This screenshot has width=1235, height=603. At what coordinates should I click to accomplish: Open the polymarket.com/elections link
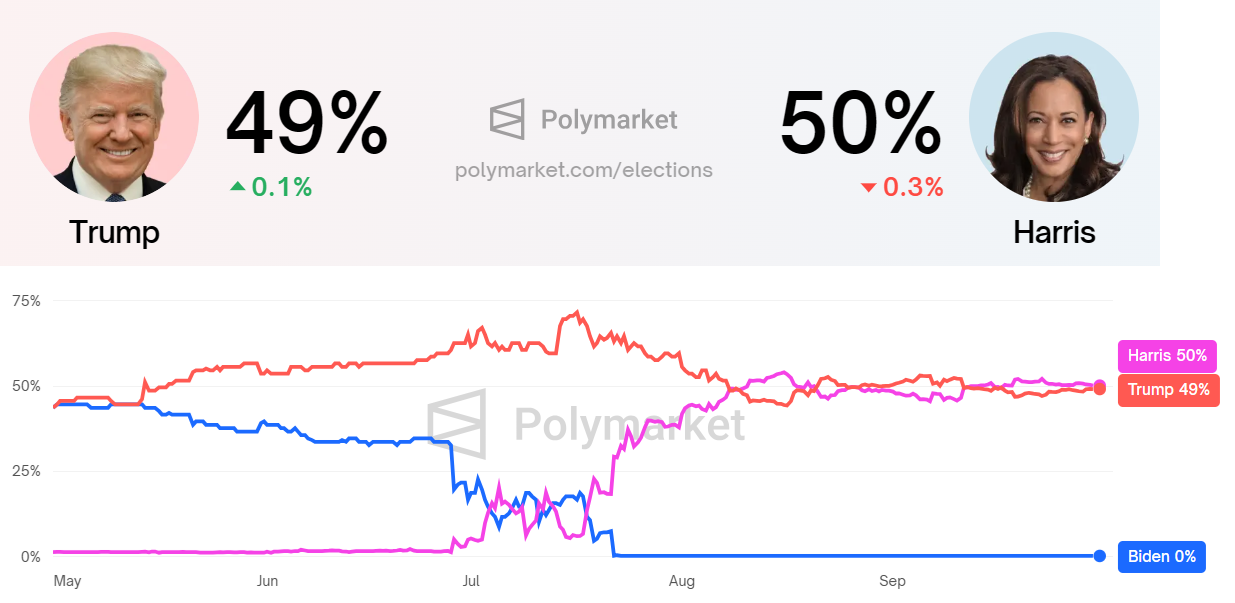(x=583, y=170)
